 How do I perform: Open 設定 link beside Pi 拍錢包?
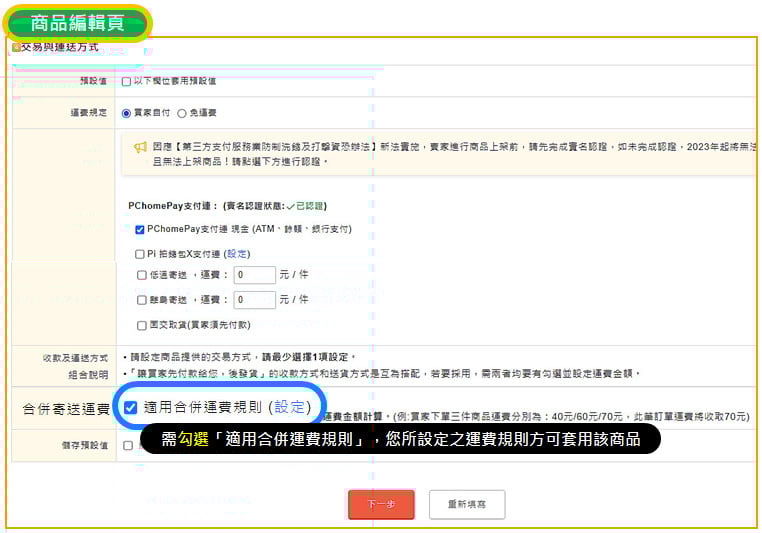tap(236, 254)
